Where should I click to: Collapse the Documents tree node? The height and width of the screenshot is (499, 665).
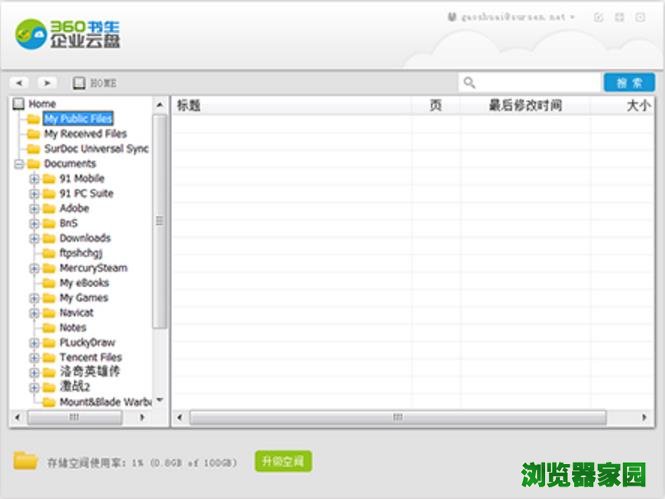pyautogui.click(x=19, y=164)
